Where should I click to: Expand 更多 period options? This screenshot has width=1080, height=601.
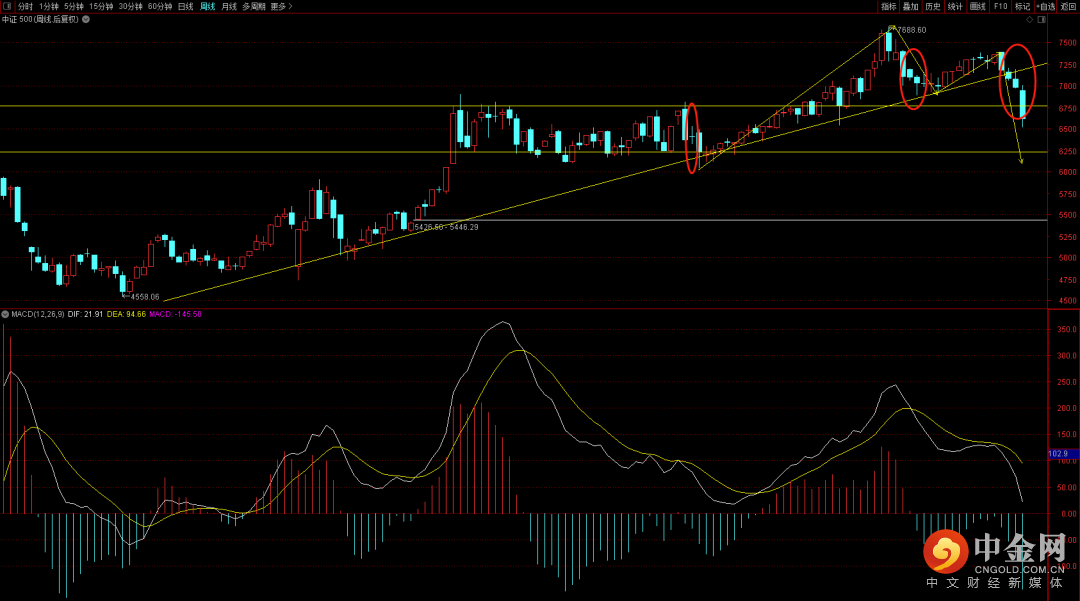coord(281,6)
